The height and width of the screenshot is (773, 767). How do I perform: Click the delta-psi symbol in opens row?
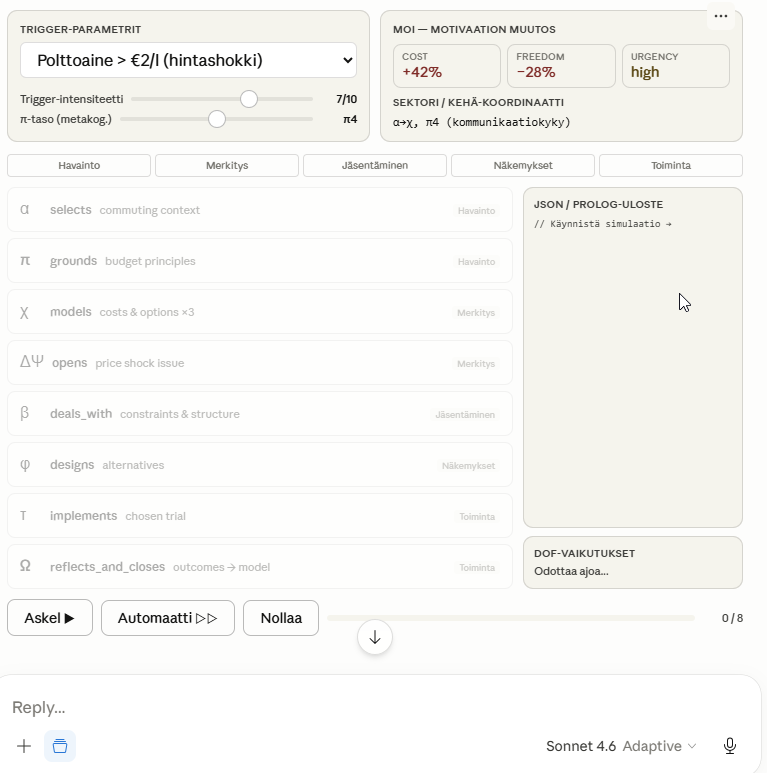32,363
